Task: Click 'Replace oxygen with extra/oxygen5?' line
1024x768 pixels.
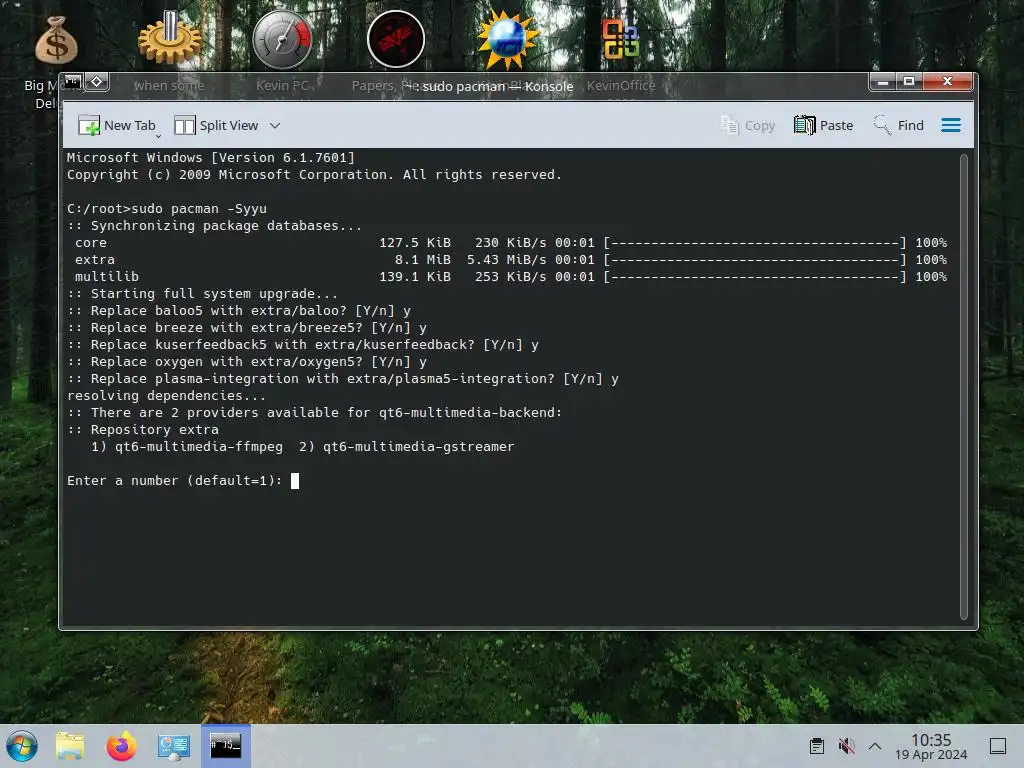Action: coord(247,362)
